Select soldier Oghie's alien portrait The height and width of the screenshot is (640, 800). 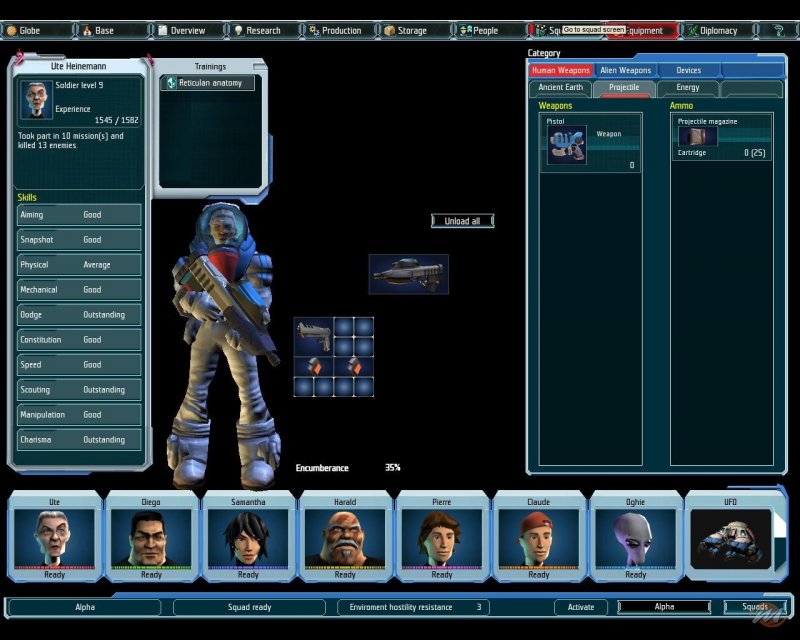coord(635,538)
